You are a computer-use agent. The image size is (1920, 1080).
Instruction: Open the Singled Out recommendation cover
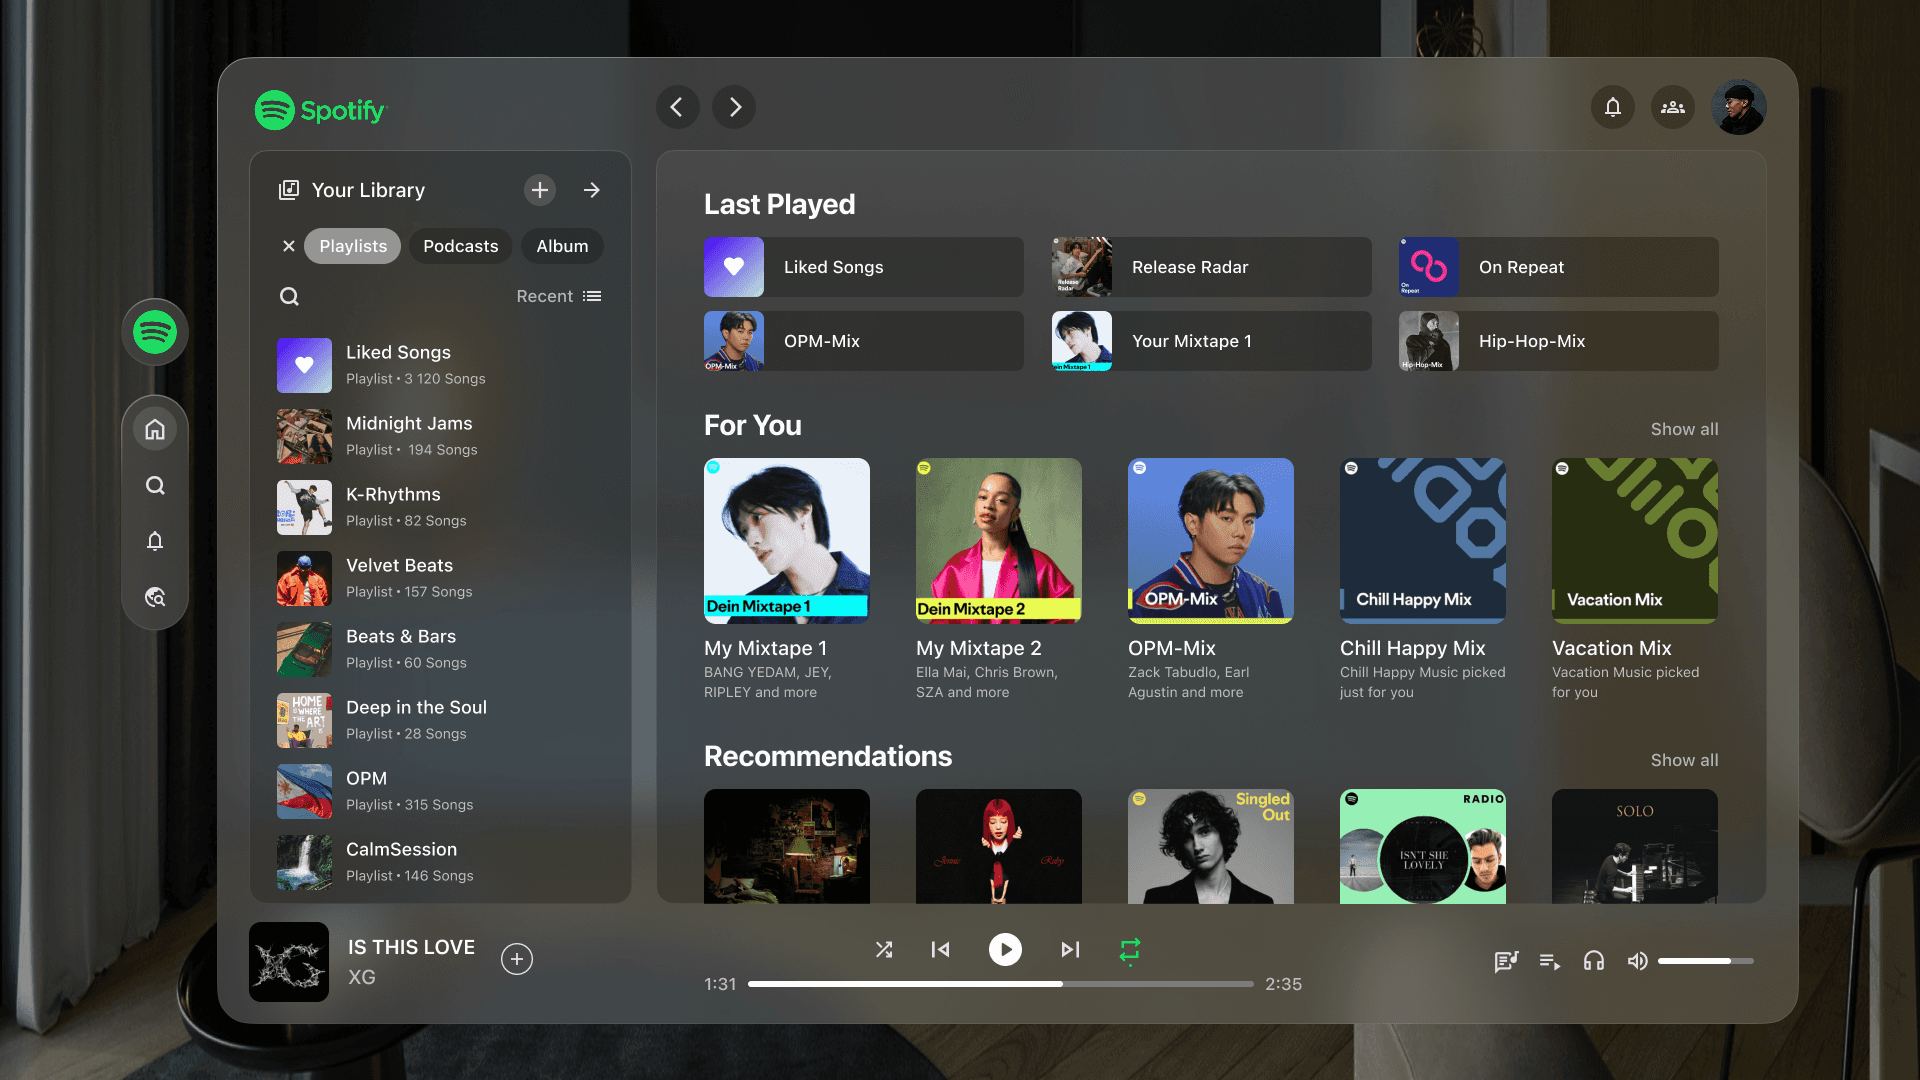1211,846
